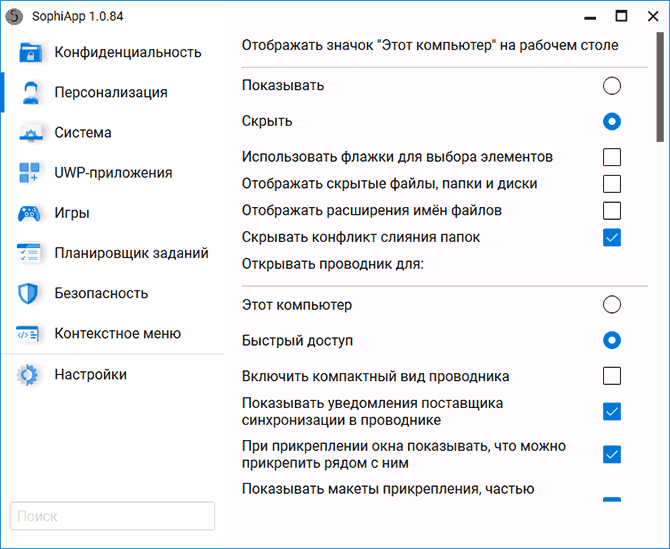Click the Планировщик заданий checklist icon
Viewport: 670px width, 549px height.
pos(29,253)
